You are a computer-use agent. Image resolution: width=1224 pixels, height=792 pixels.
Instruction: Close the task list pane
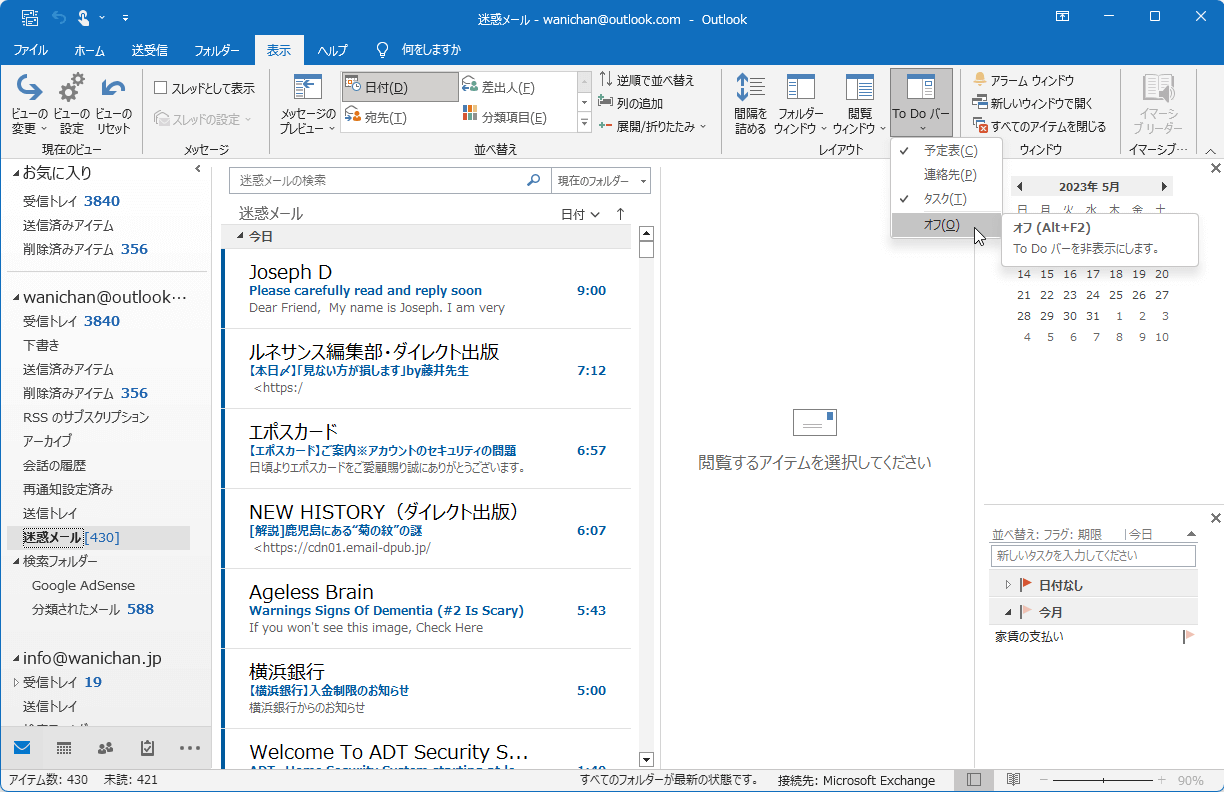tap(1215, 518)
